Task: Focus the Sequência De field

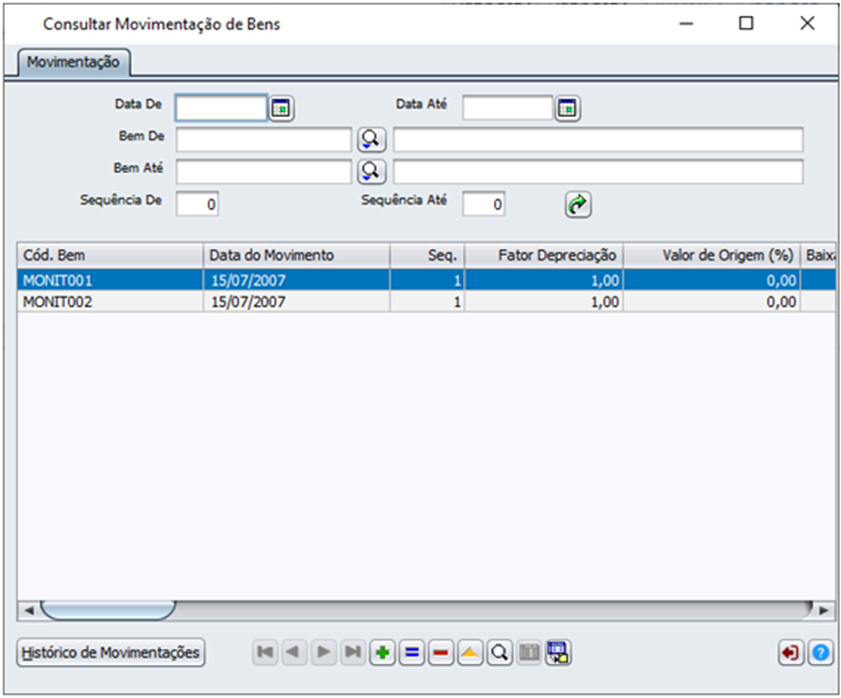Action: pyautogui.click(x=197, y=204)
